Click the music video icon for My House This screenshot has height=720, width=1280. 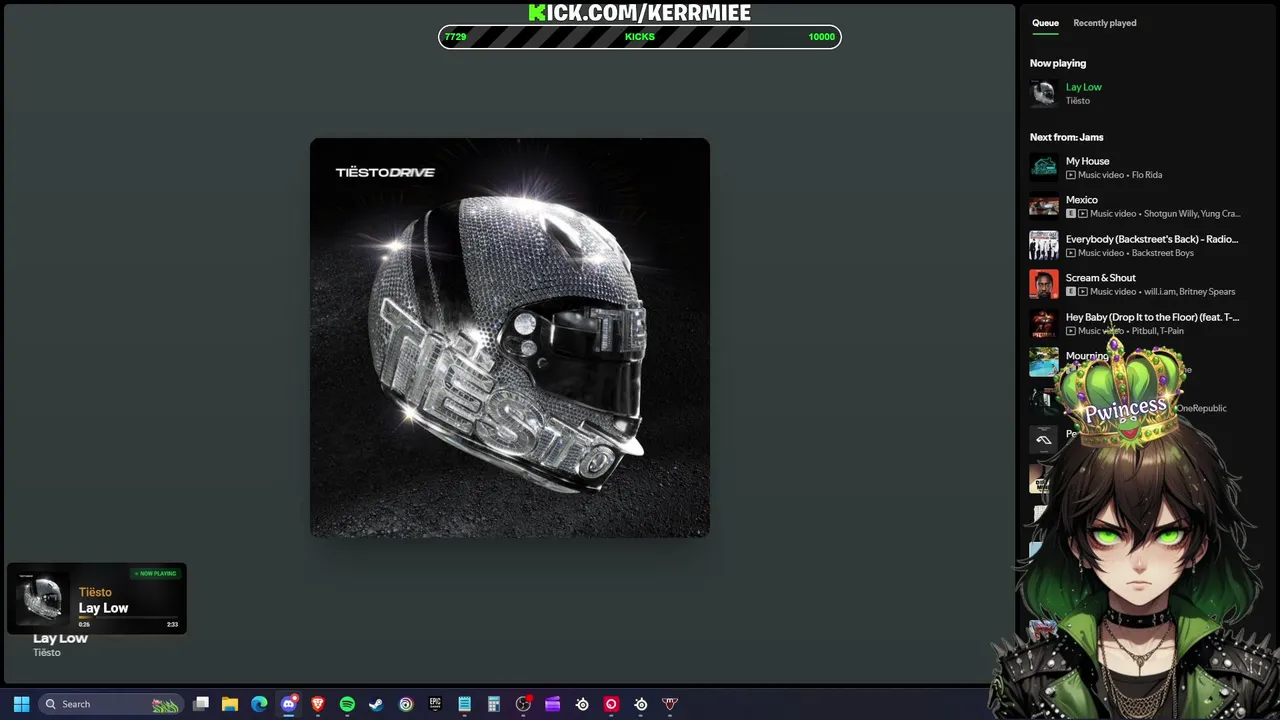coord(1071,175)
